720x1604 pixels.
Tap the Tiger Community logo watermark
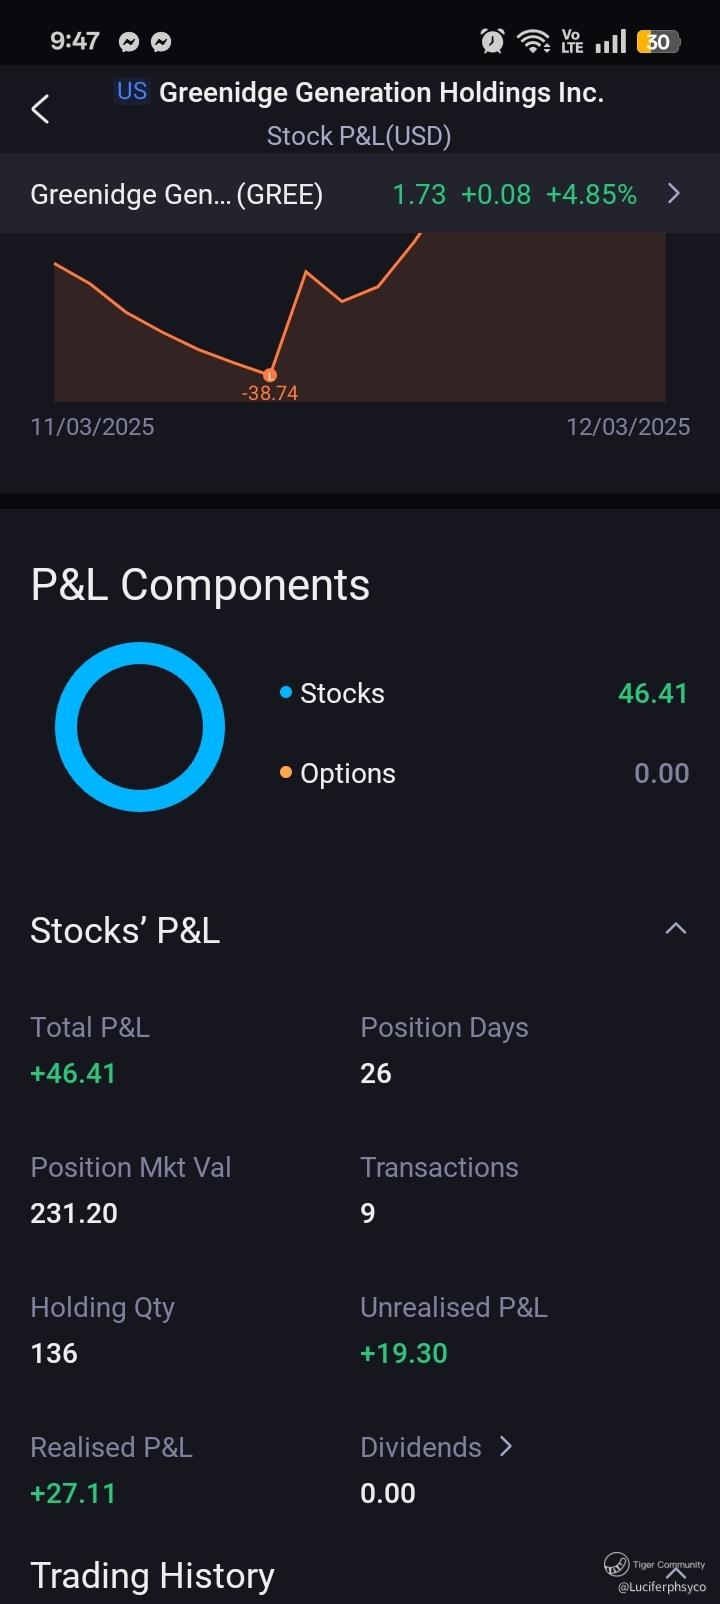[617, 1564]
